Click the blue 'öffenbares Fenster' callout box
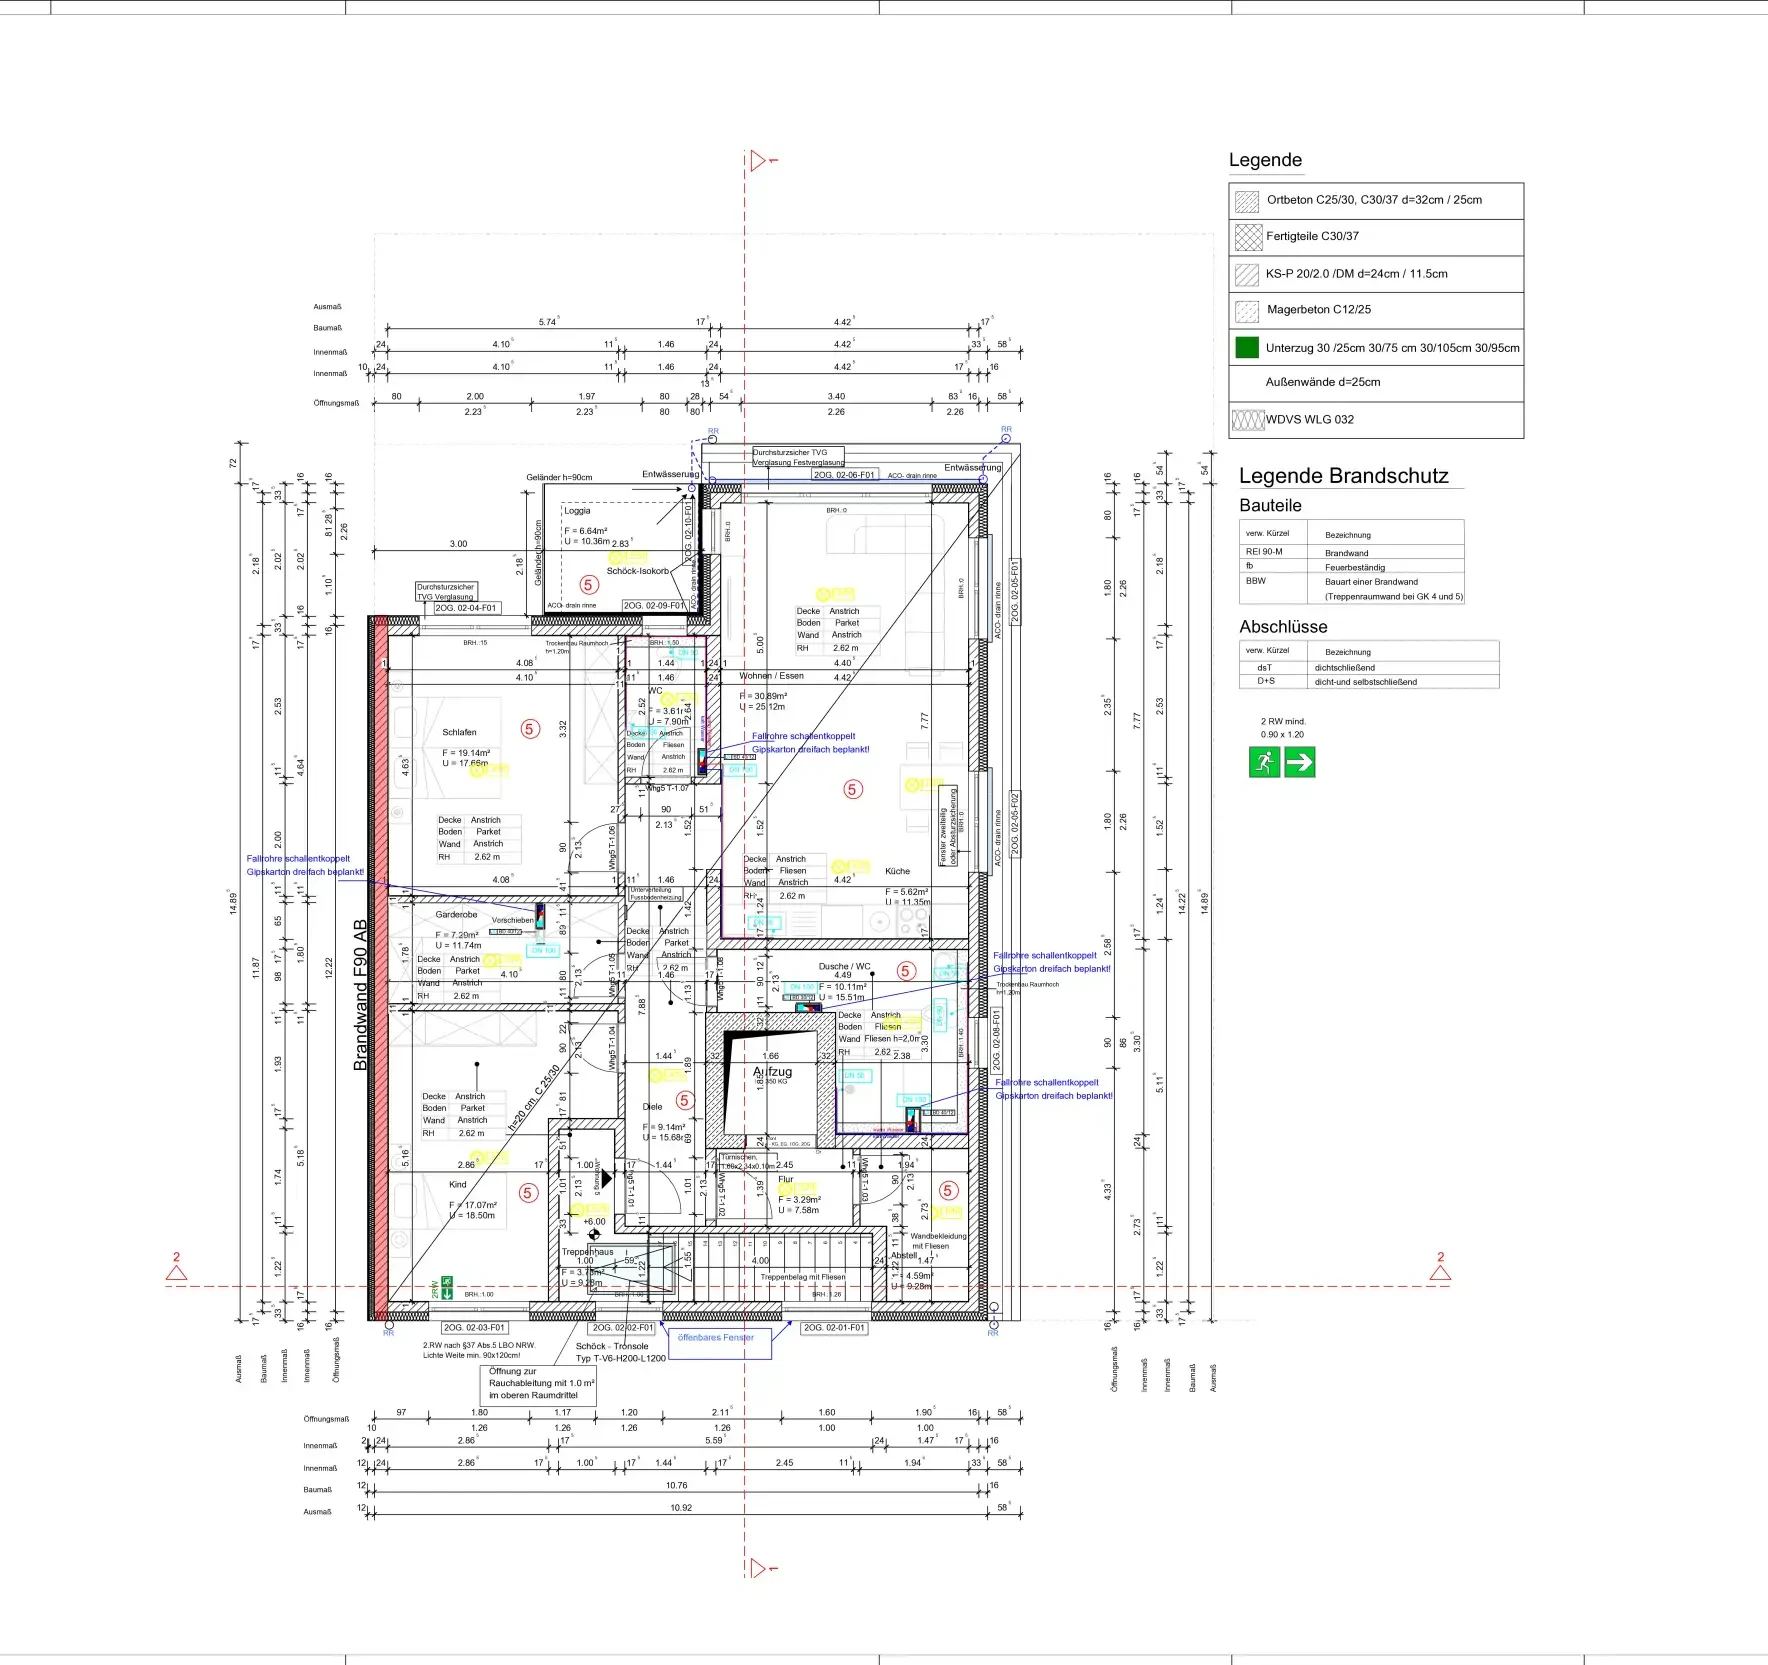This screenshot has height=1665, width=1768. pyautogui.click(x=716, y=1338)
